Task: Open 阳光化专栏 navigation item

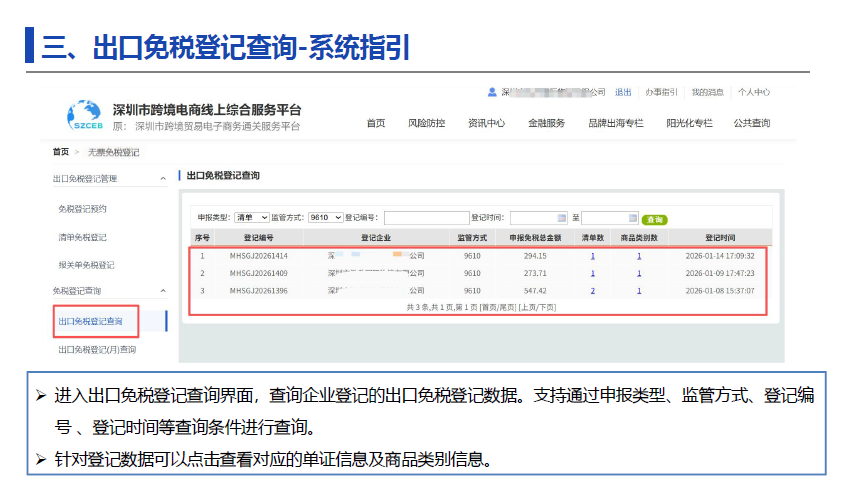Action: coord(689,123)
